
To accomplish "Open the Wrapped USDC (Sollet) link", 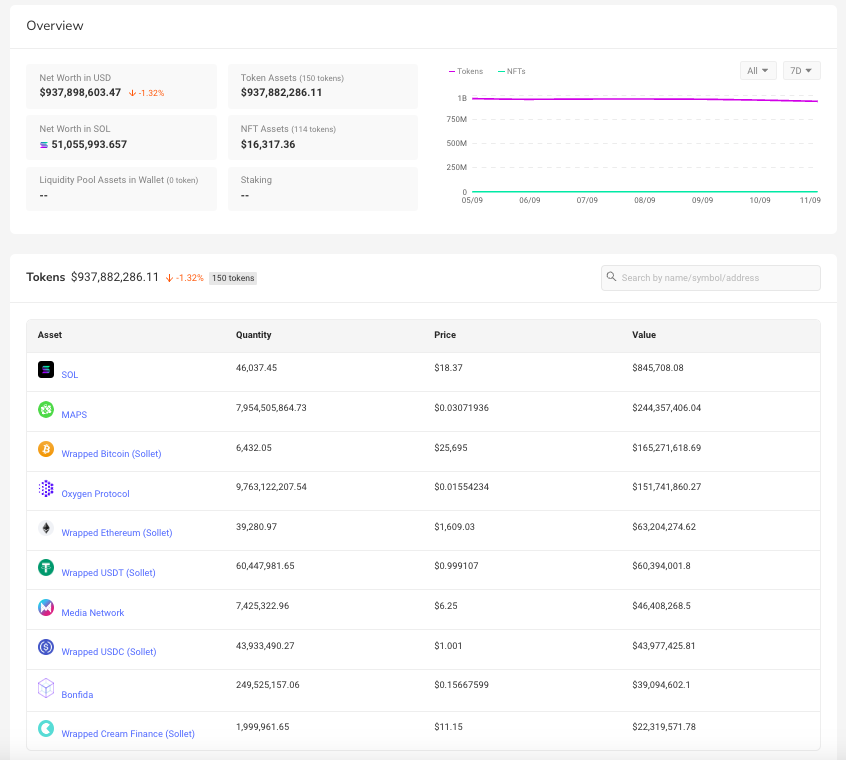I will click(109, 652).
